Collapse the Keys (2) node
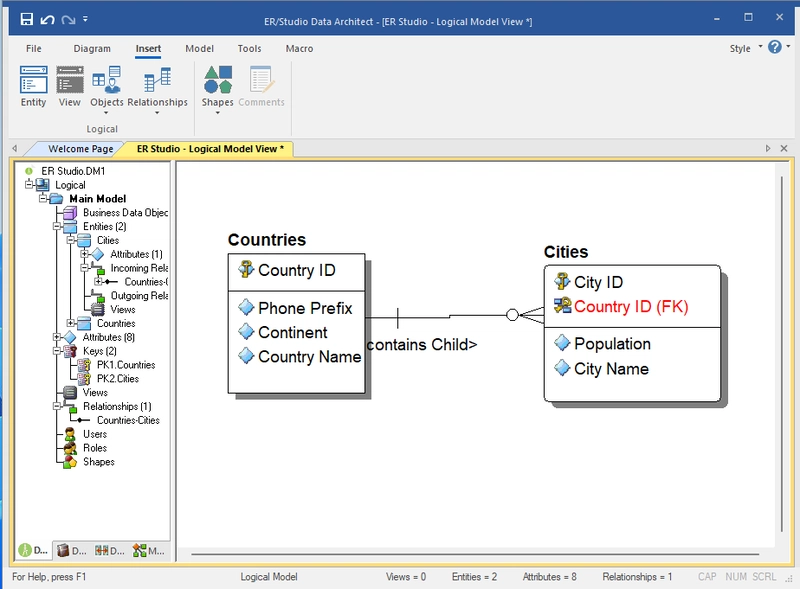 click(57, 351)
